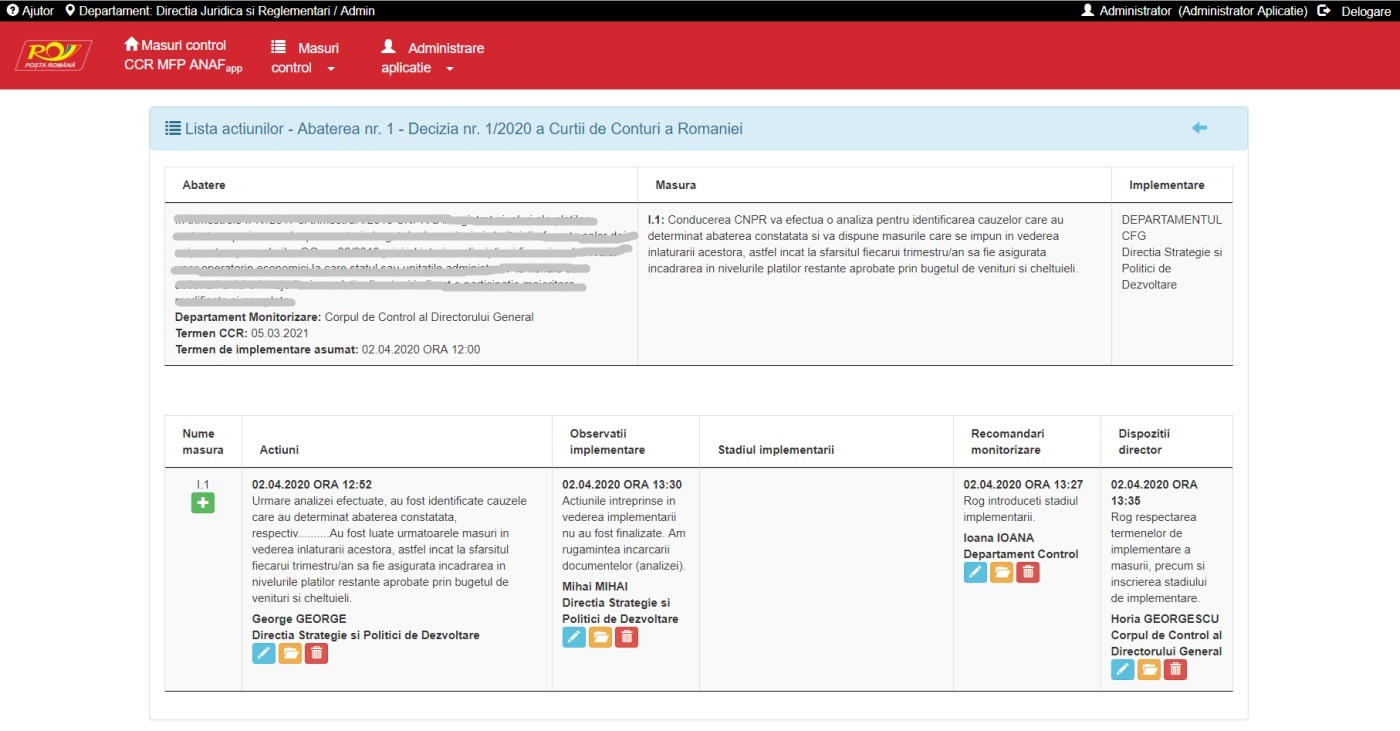Delete Horia GEORGESCU's director disposition

(1175, 669)
